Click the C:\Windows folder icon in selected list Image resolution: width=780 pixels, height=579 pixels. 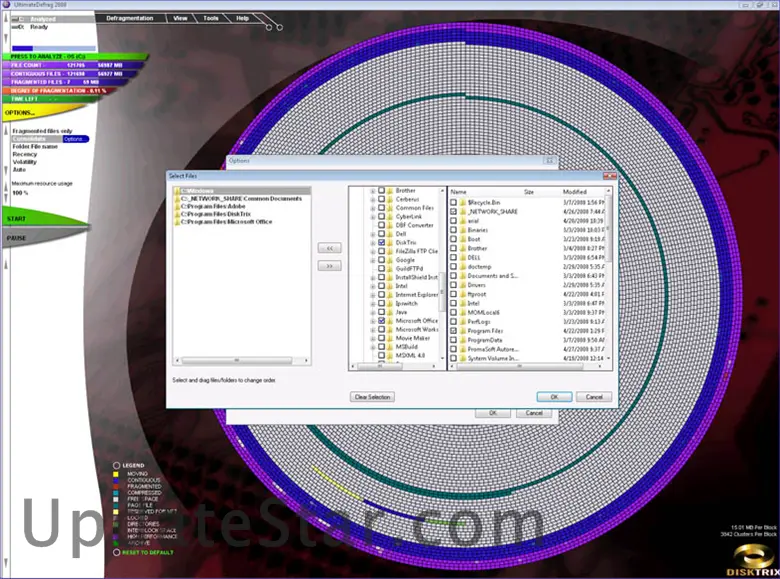tap(177, 190)
